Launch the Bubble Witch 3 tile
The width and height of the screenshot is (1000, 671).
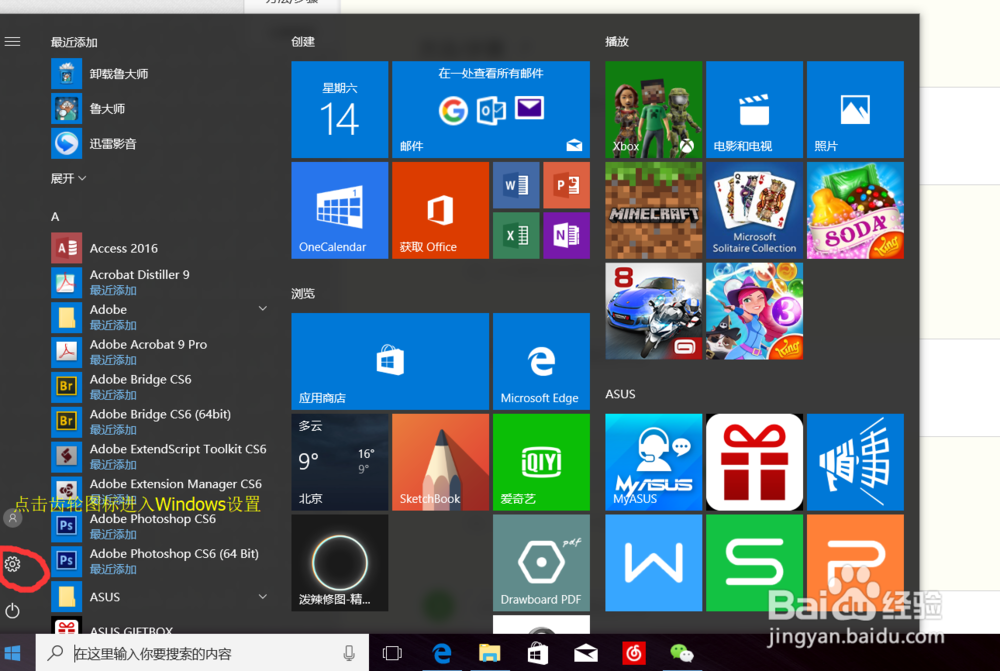(x=754, y=311)
